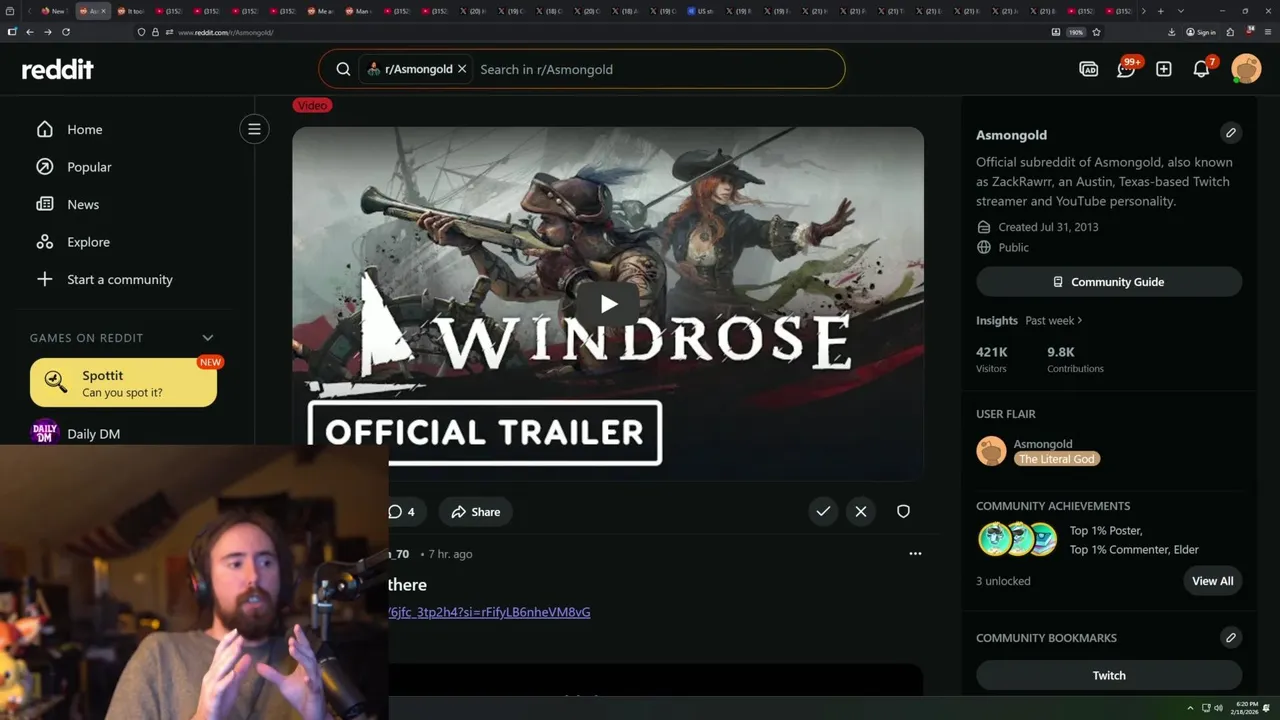Collapse the left navigation sidebar
This screenshot has width=1280, height=720.
pyautogui.click(x=254, y=129)
